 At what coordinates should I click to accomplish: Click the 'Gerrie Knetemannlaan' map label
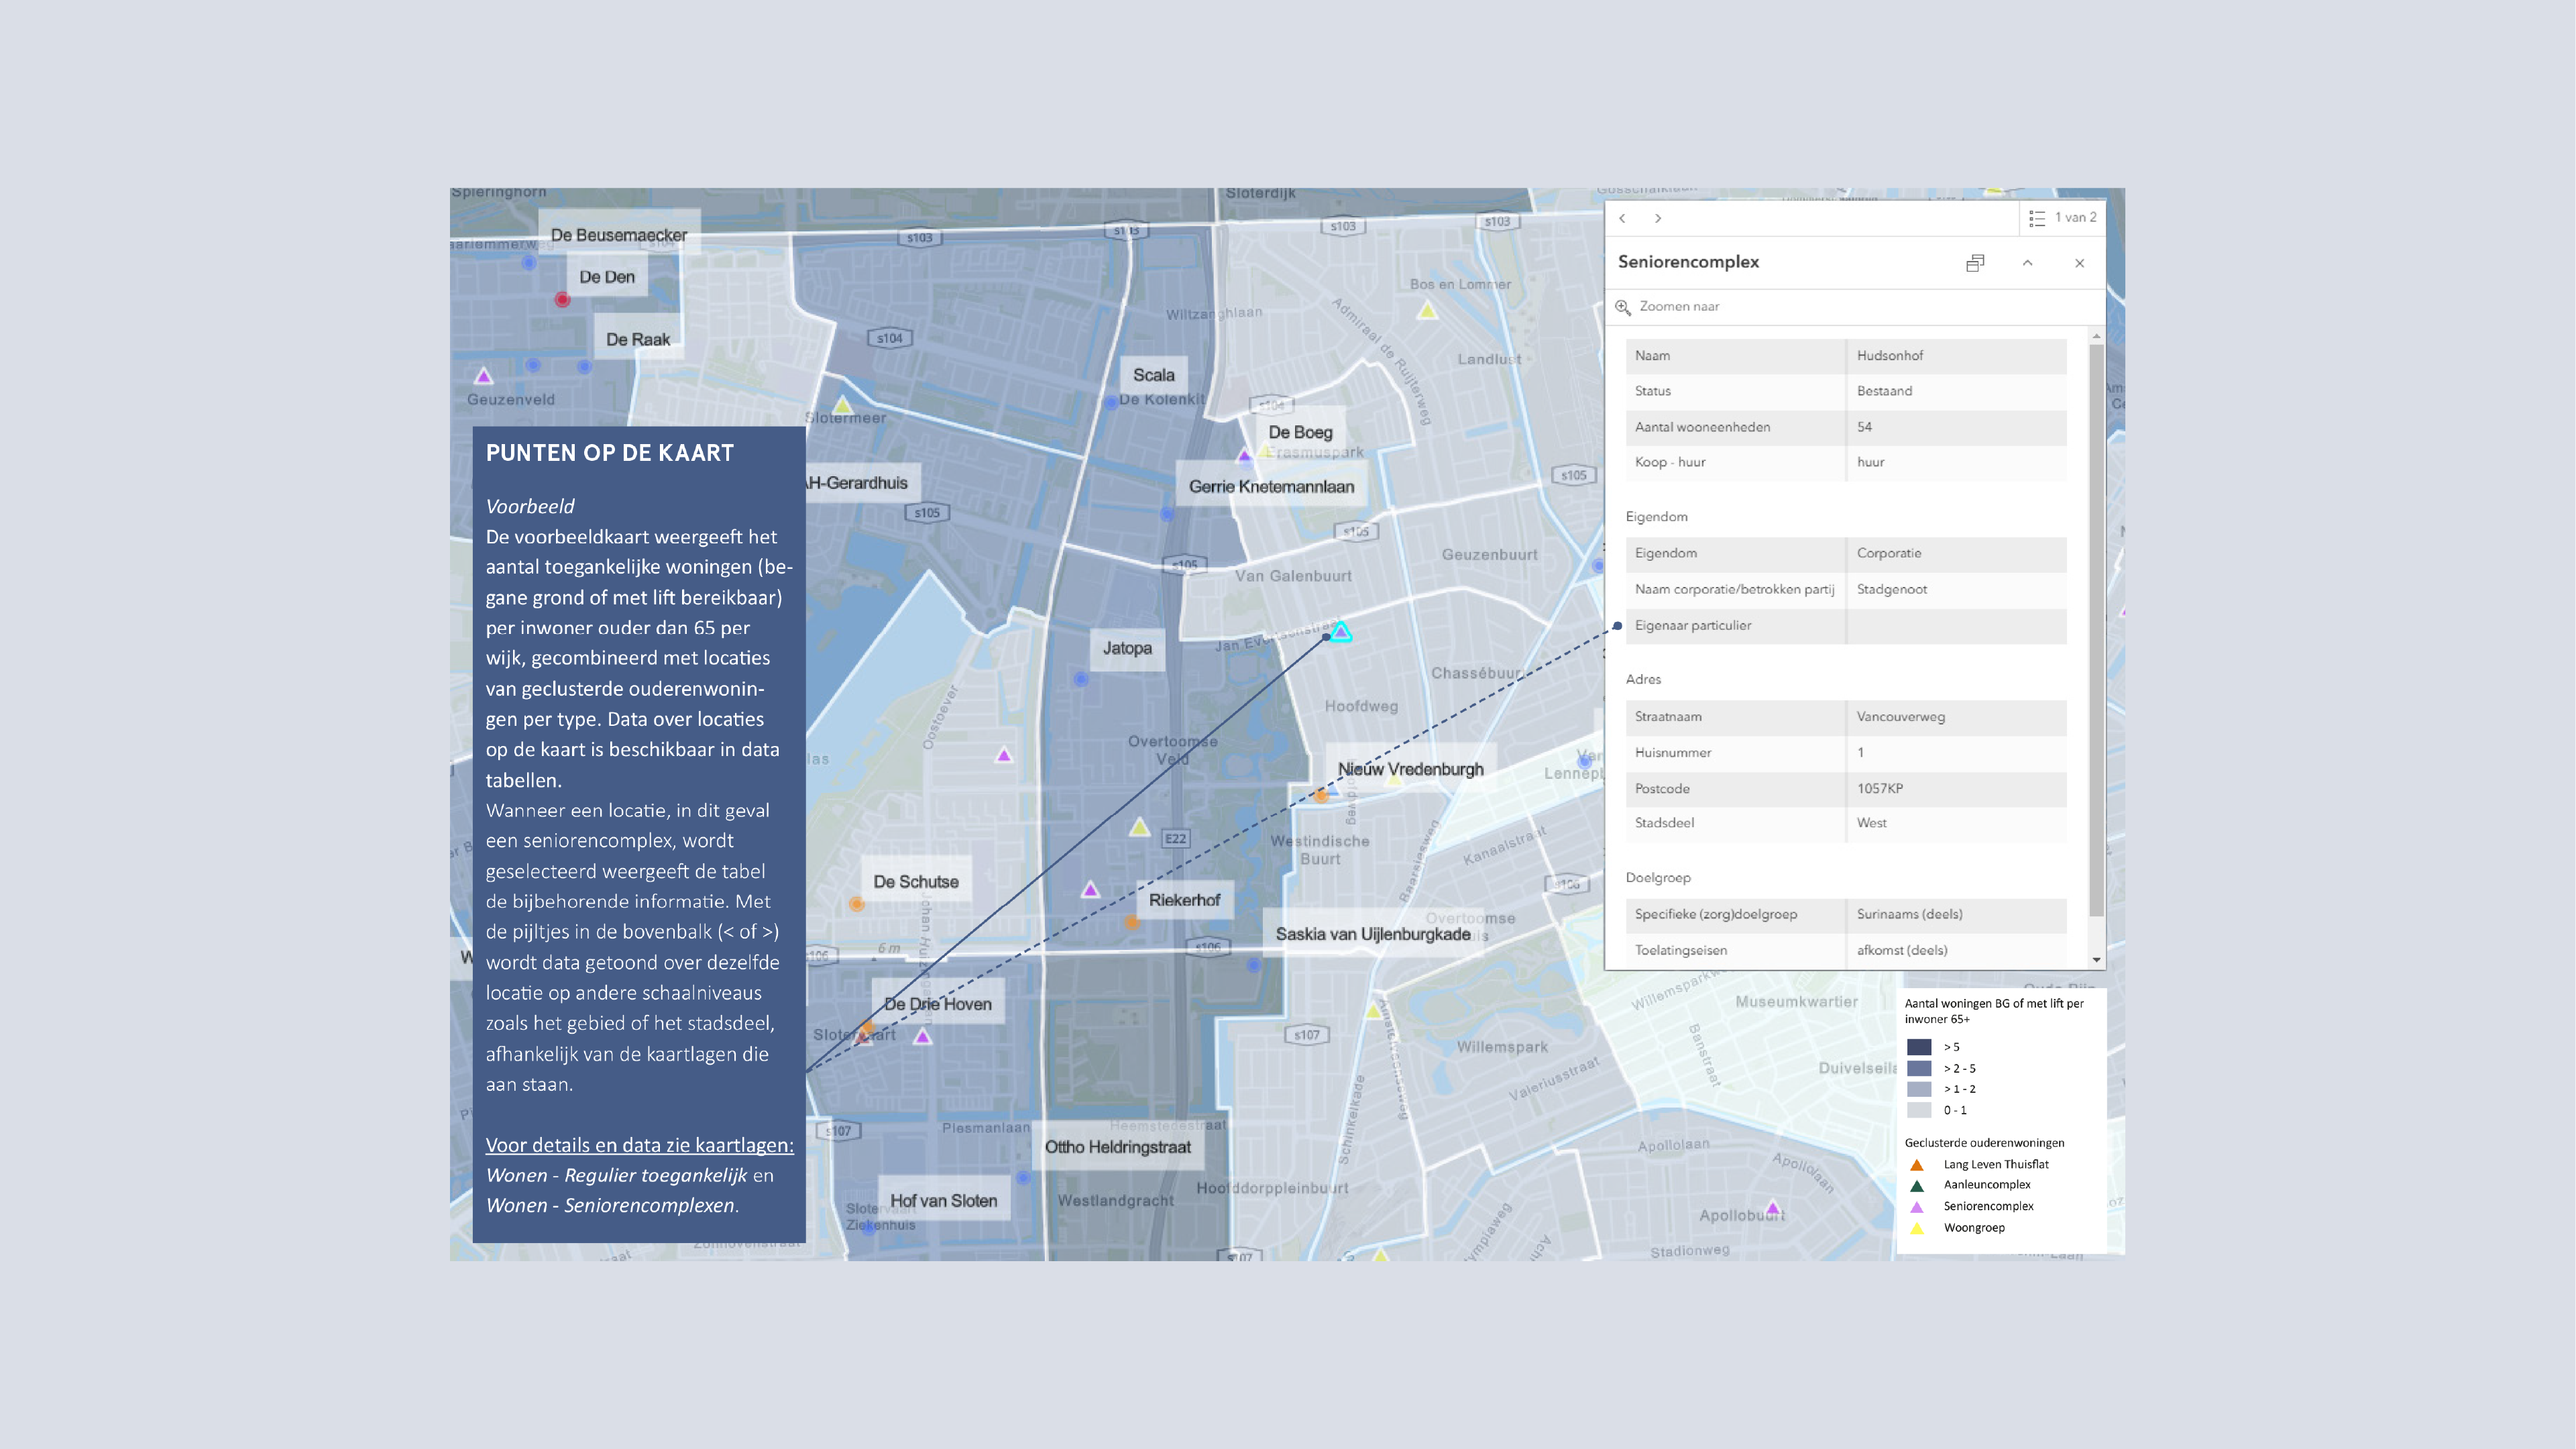point(1271,487)
